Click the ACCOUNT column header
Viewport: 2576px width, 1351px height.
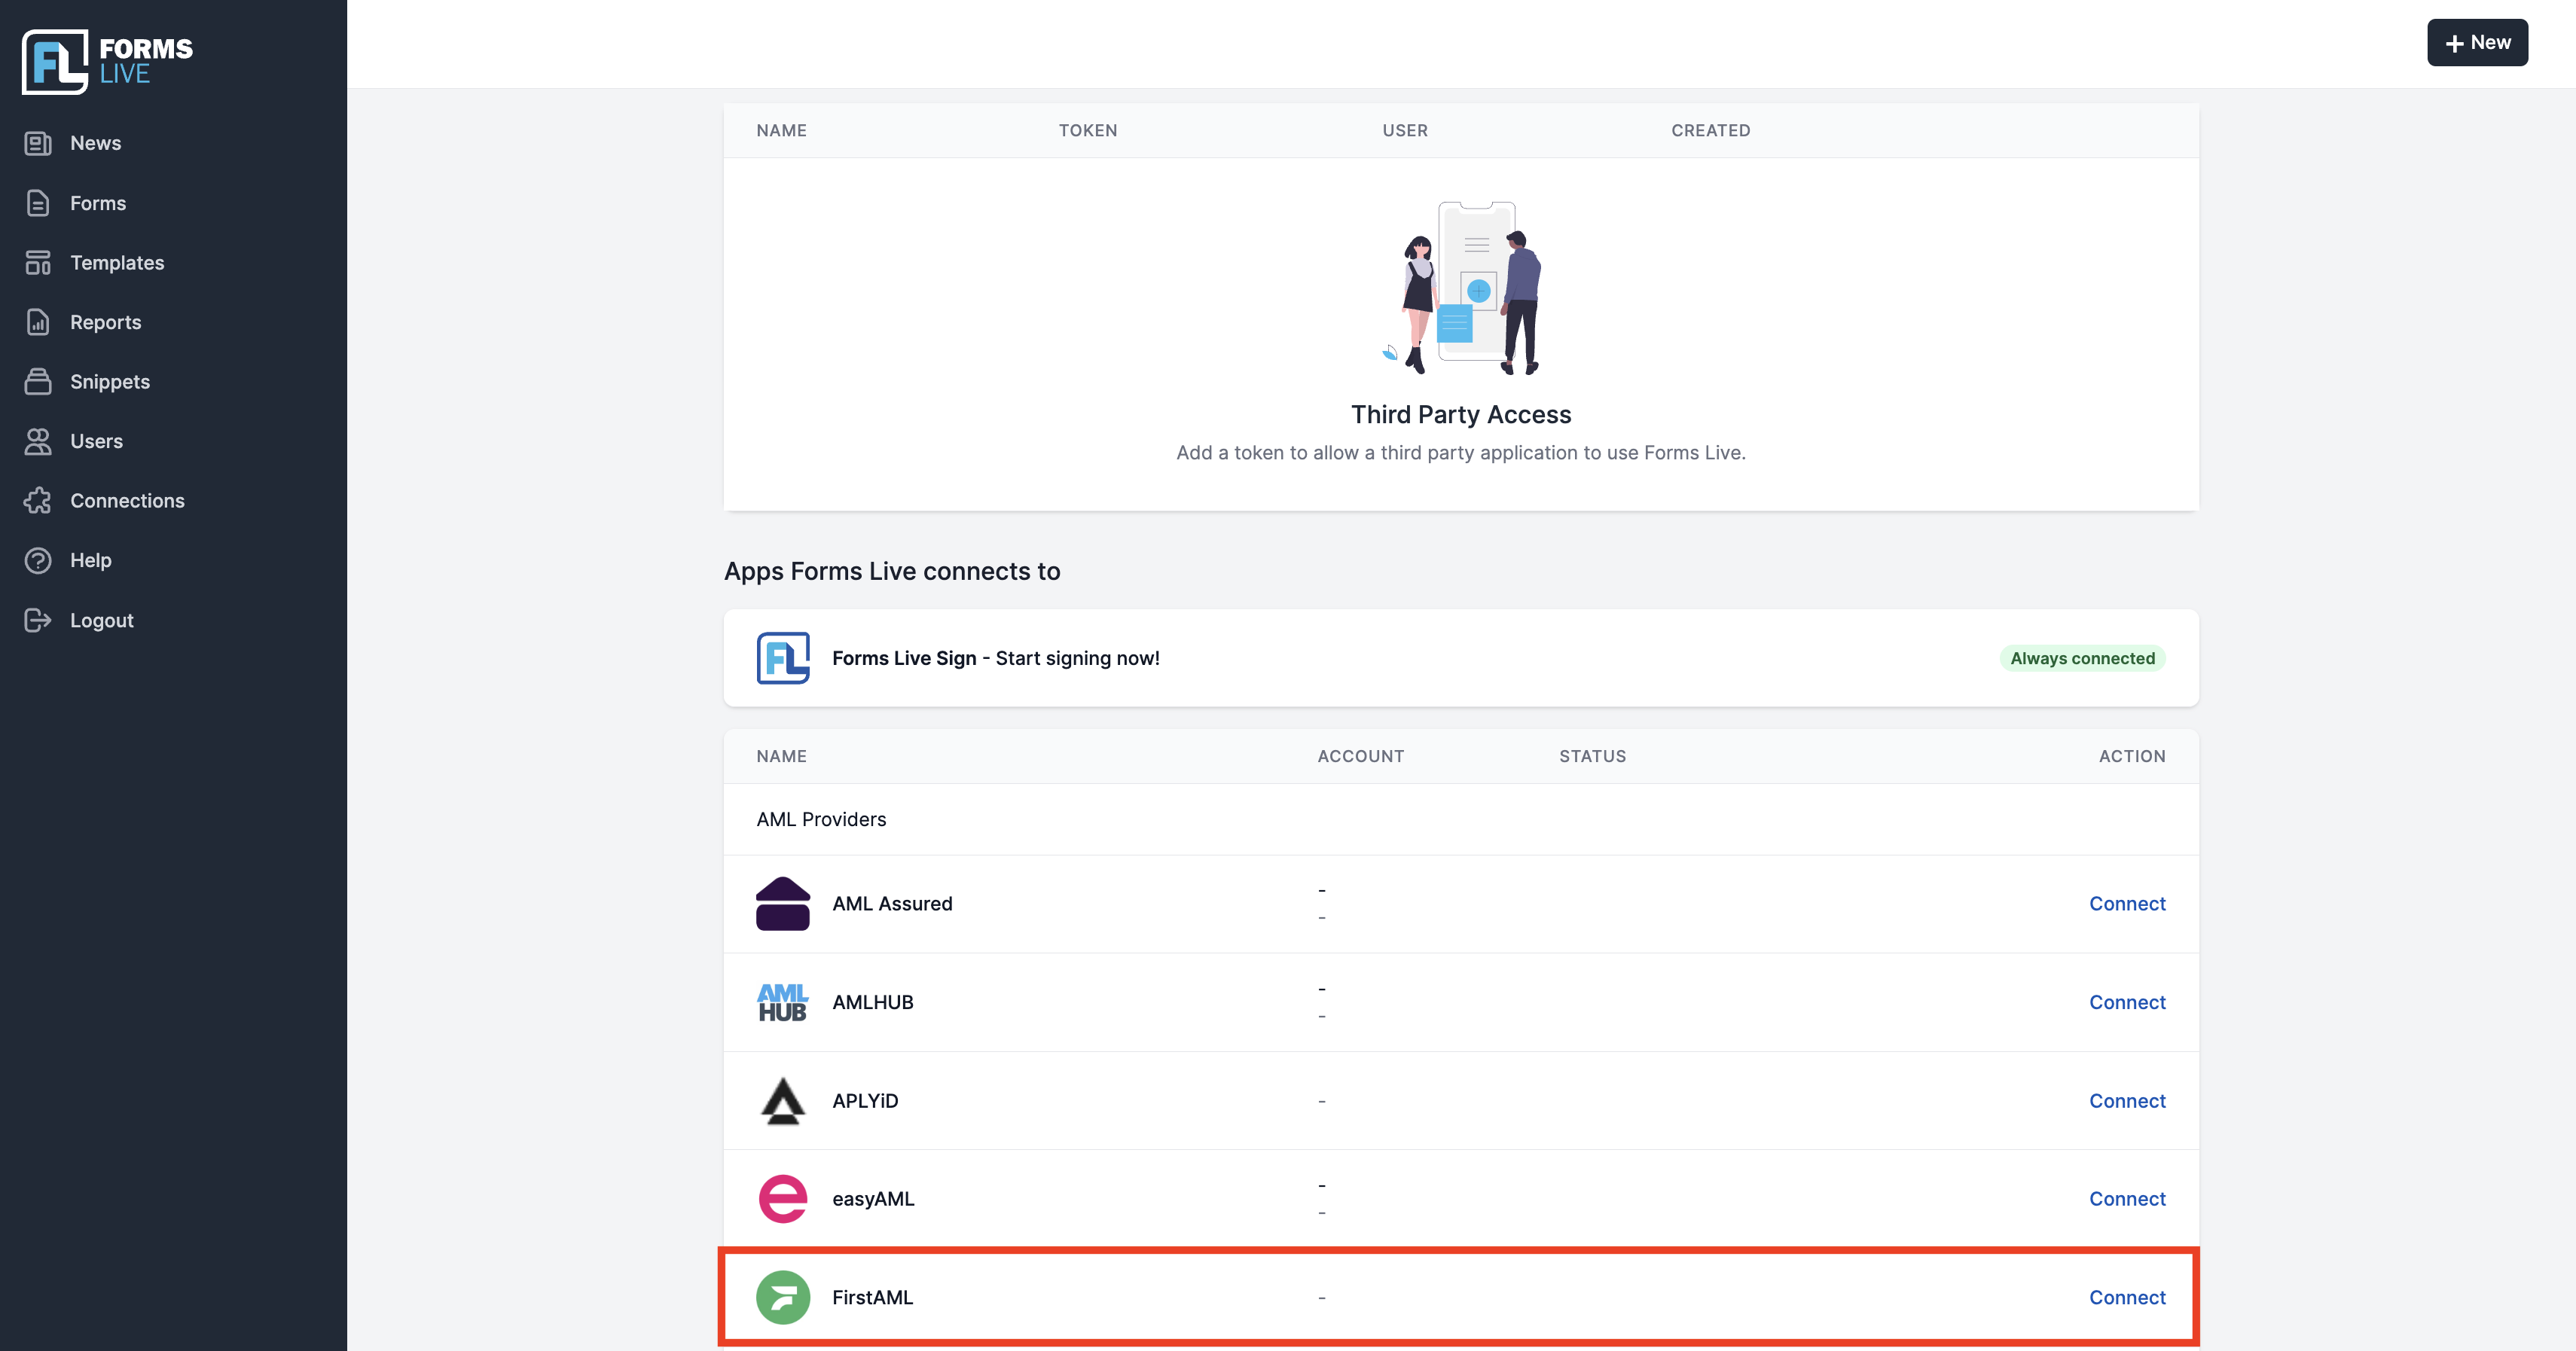point(1360,757)
